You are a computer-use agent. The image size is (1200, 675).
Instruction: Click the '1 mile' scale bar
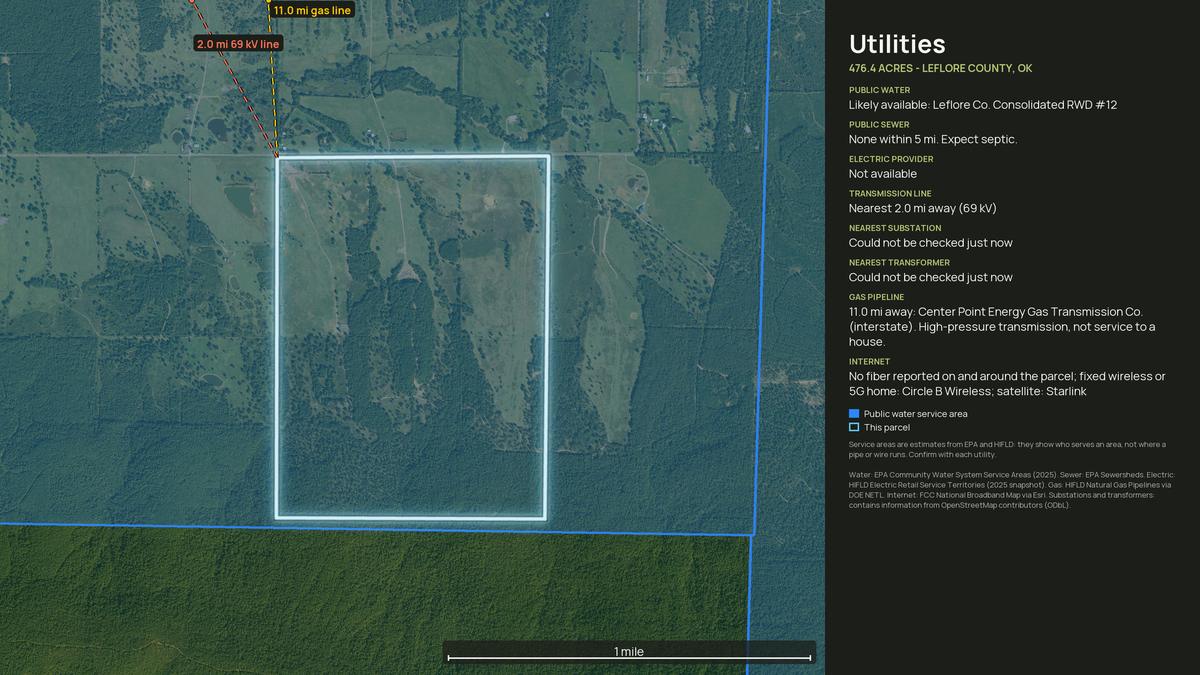tap(629, 653)
